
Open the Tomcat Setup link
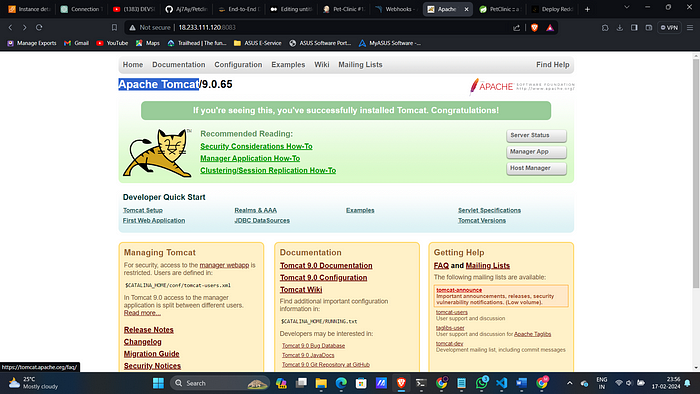pyautogui.click(x=143, y=210)
